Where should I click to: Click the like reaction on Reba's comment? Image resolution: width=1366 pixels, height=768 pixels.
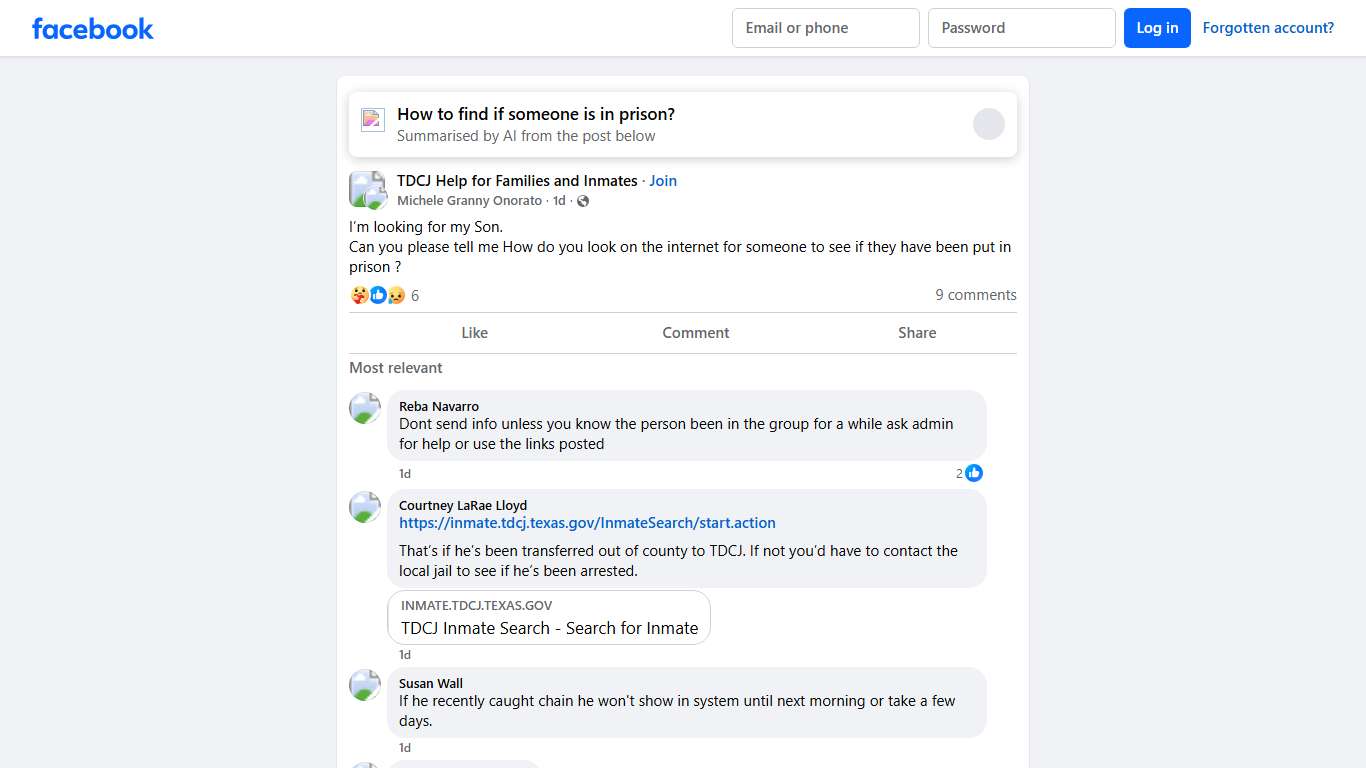pyautogui.click(x=974, y=473)
